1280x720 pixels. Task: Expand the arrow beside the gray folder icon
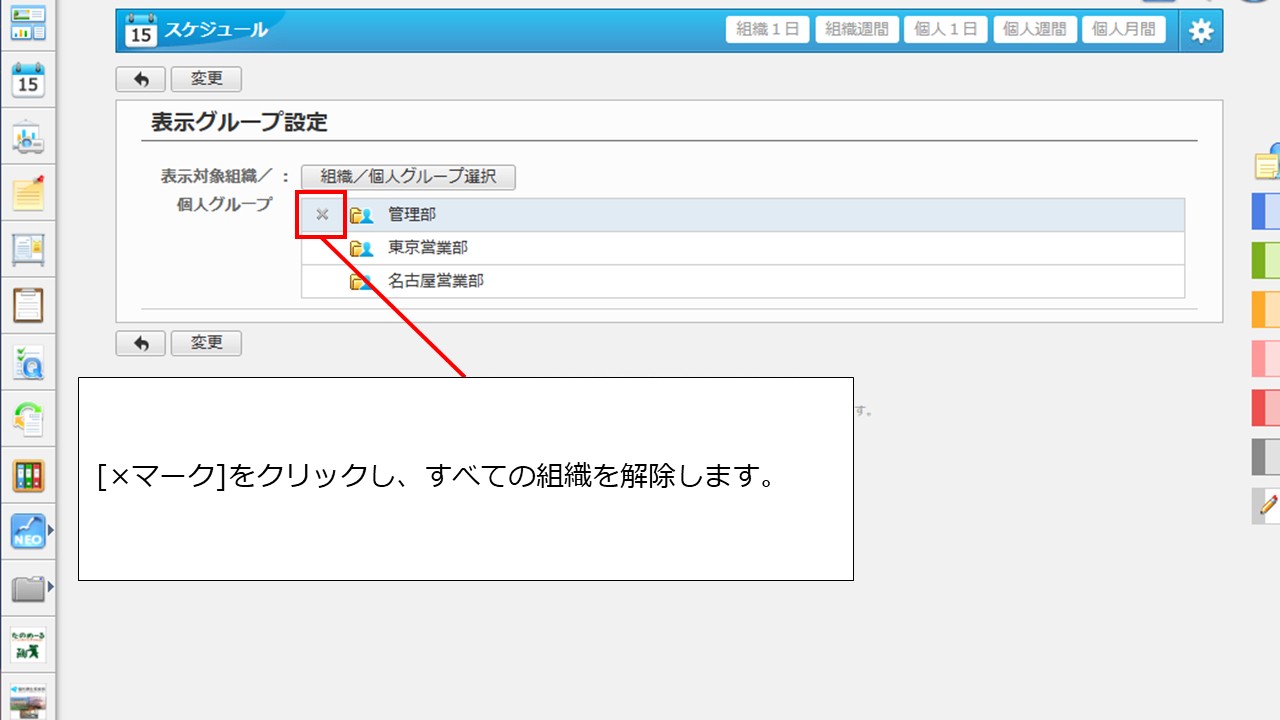[50, 588]
